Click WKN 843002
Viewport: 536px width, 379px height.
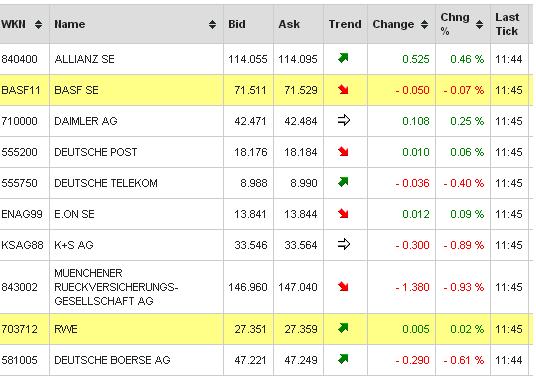click(19, 287)
